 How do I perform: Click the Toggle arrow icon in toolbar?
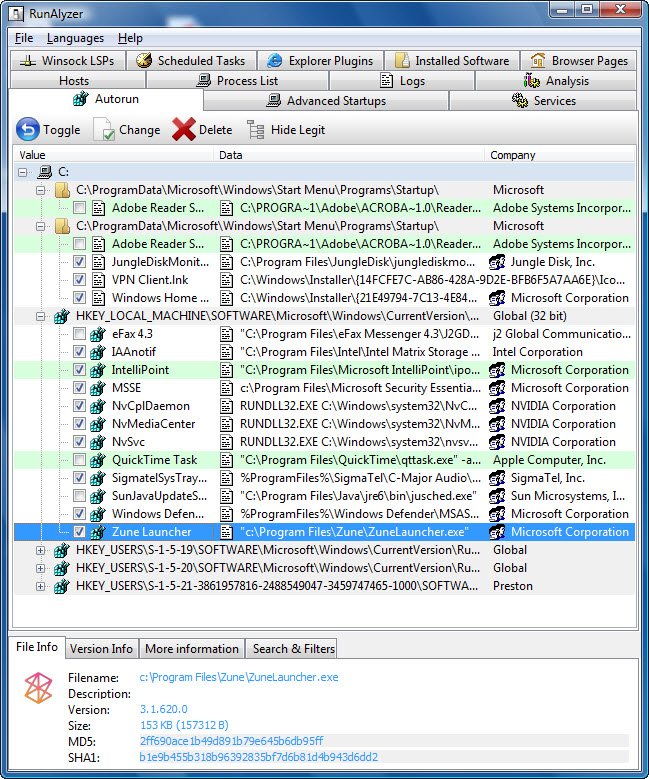point(28,130)
